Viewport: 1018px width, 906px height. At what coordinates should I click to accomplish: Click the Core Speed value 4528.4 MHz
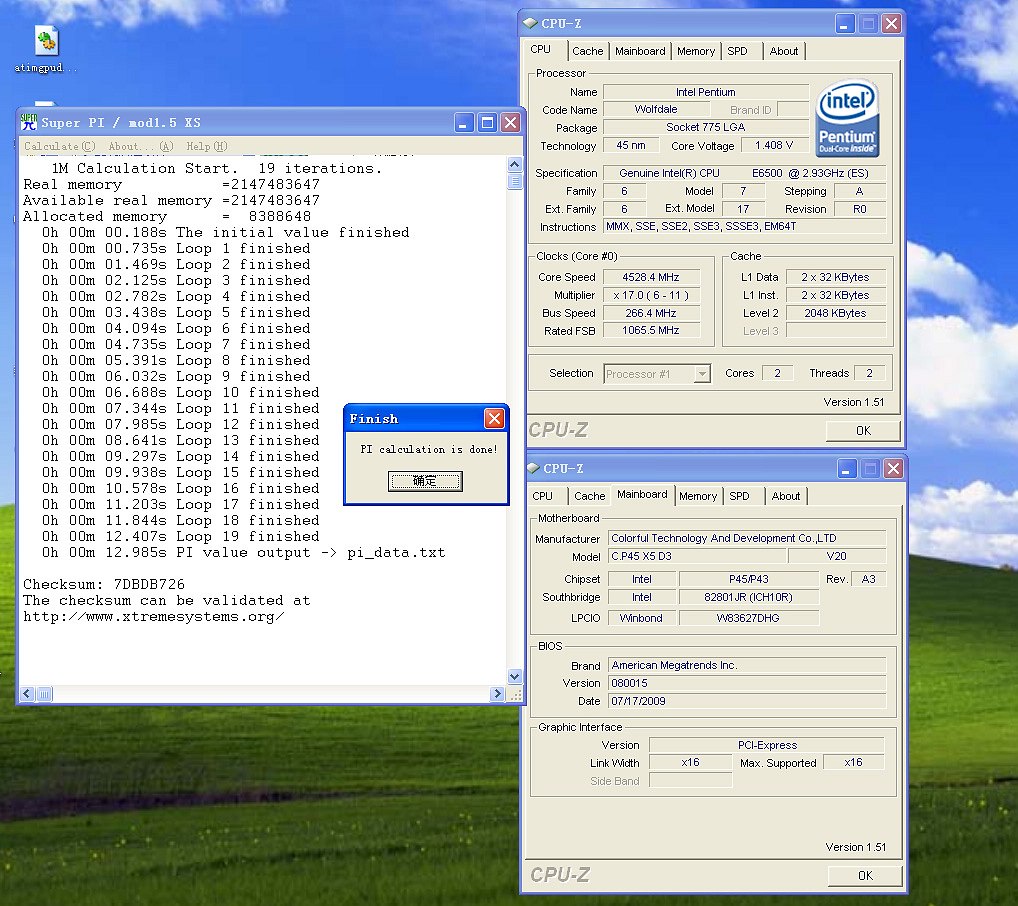(x=651, y=277)
